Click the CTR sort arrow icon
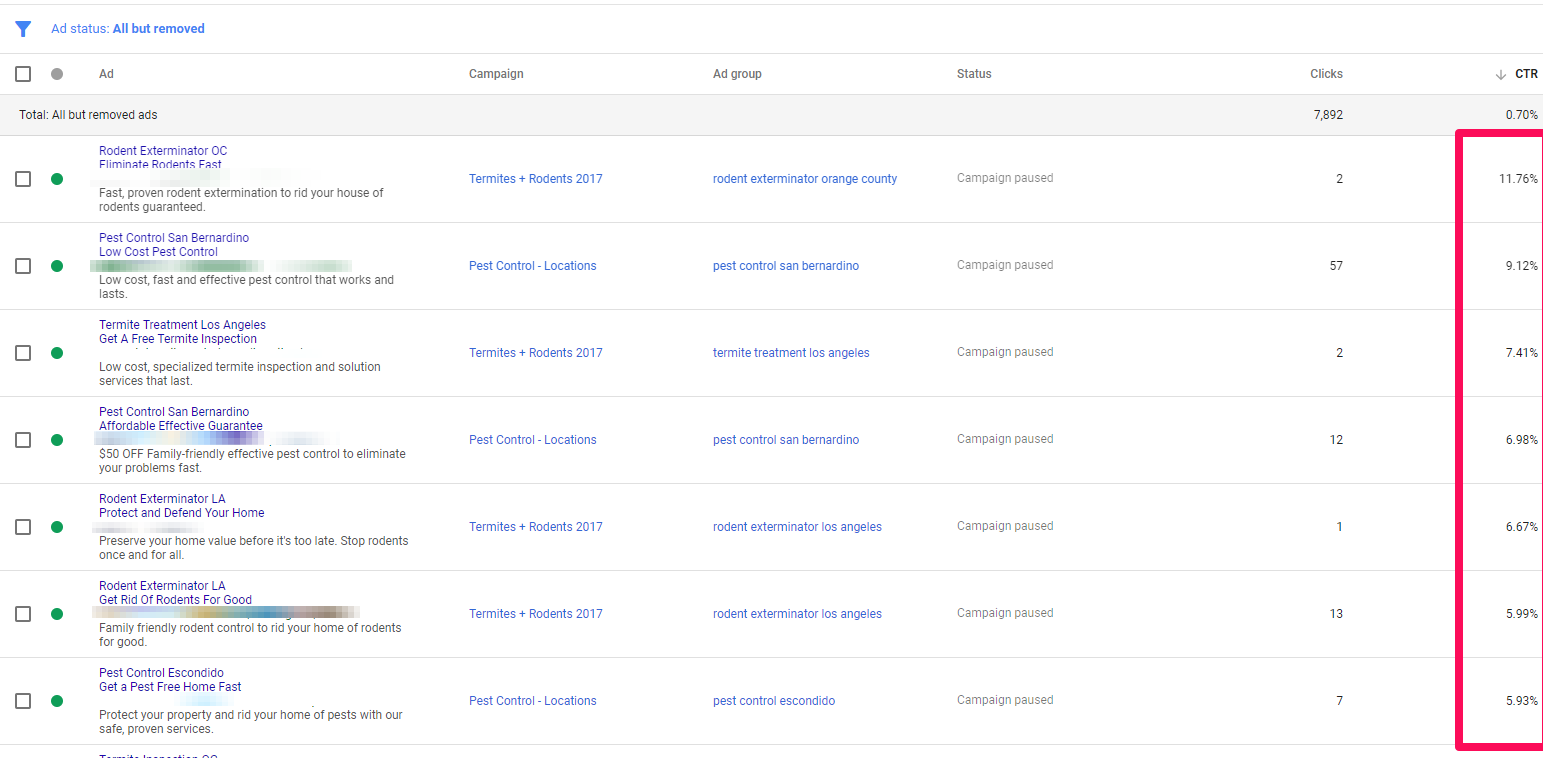This screenshot has width=1543, height=758. point(1500,74)
